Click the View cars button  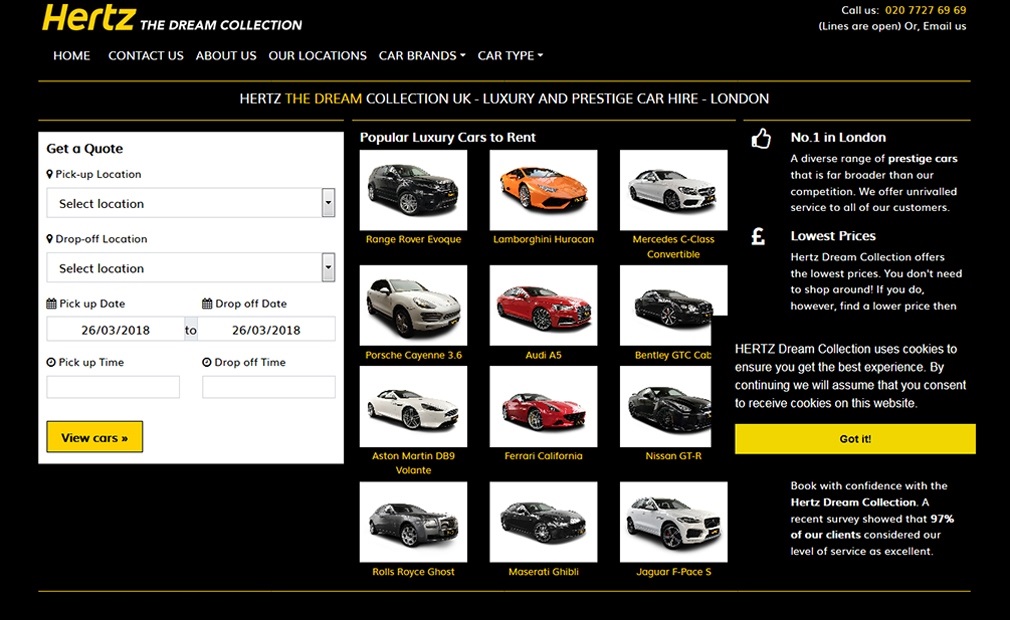coord(95,437)
